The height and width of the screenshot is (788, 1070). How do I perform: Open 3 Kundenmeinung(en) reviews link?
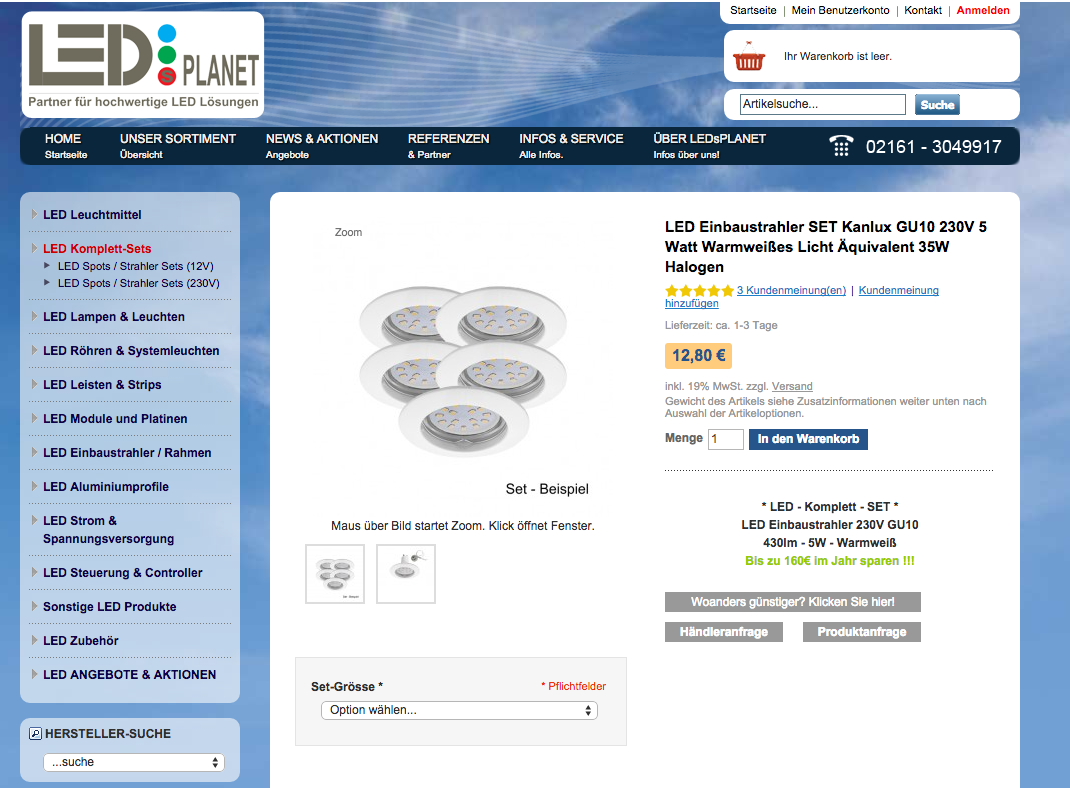tap(791, 290)
